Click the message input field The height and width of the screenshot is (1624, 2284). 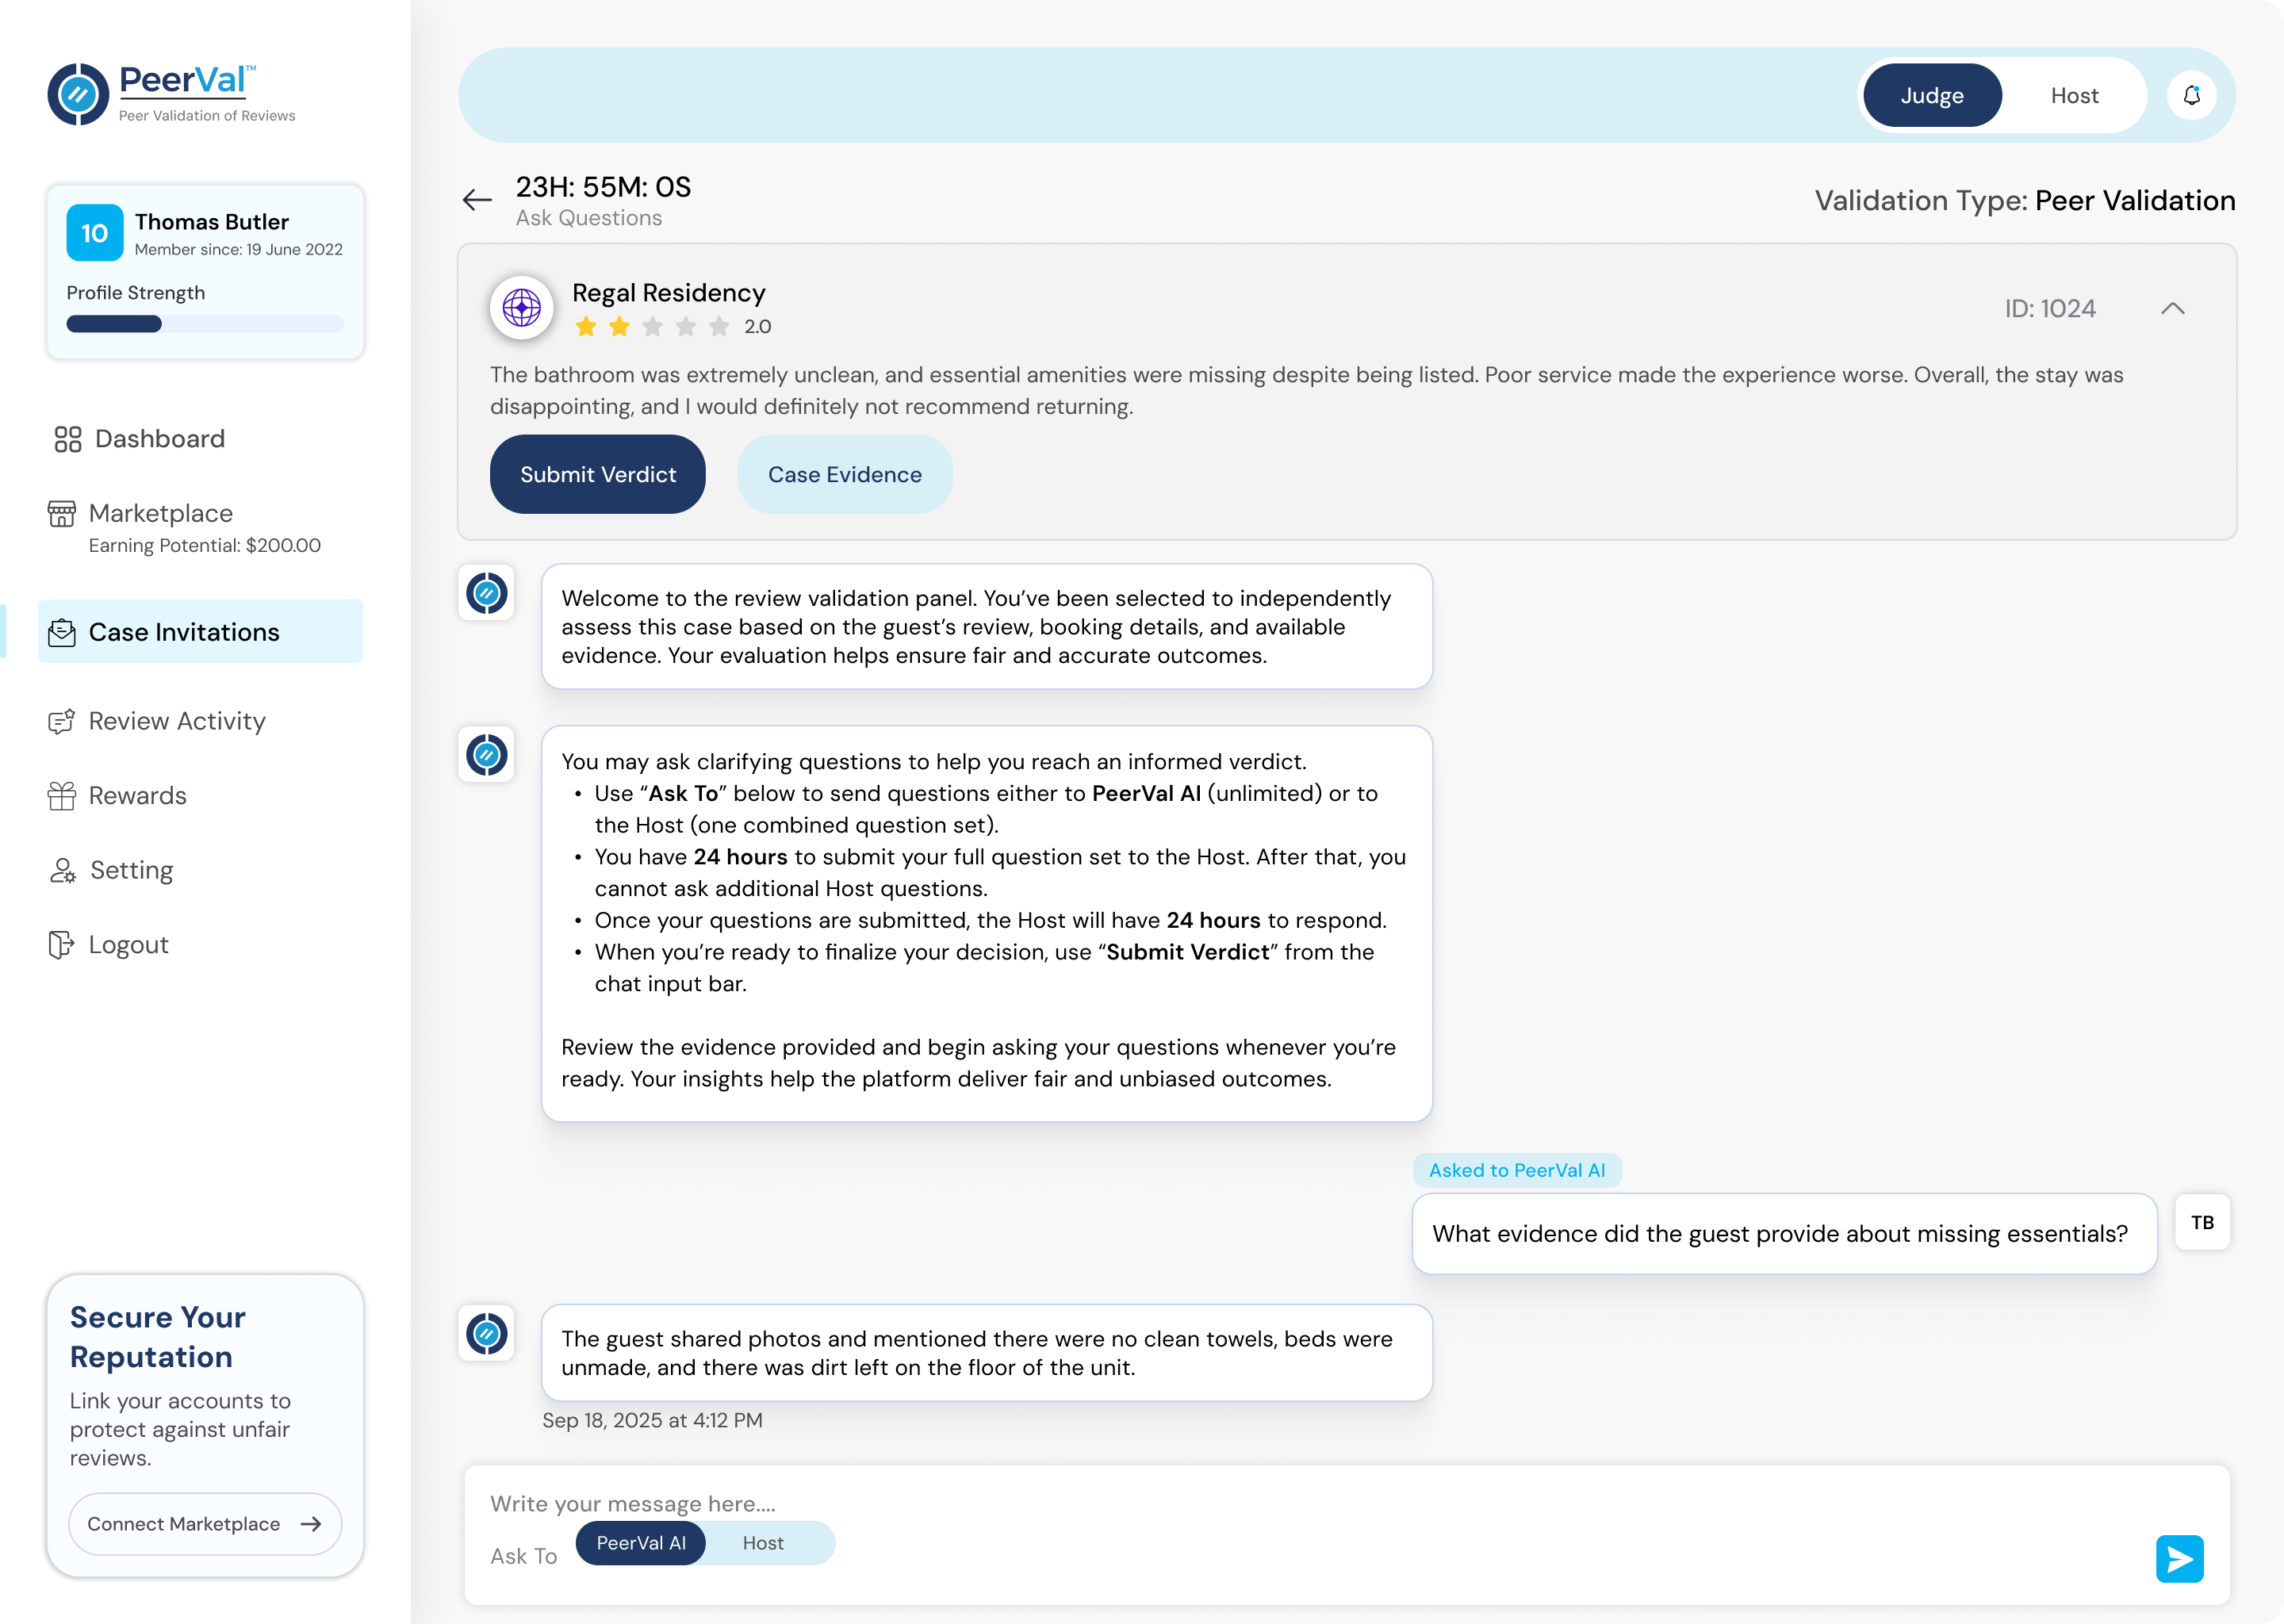[x=1200, y=1503]
